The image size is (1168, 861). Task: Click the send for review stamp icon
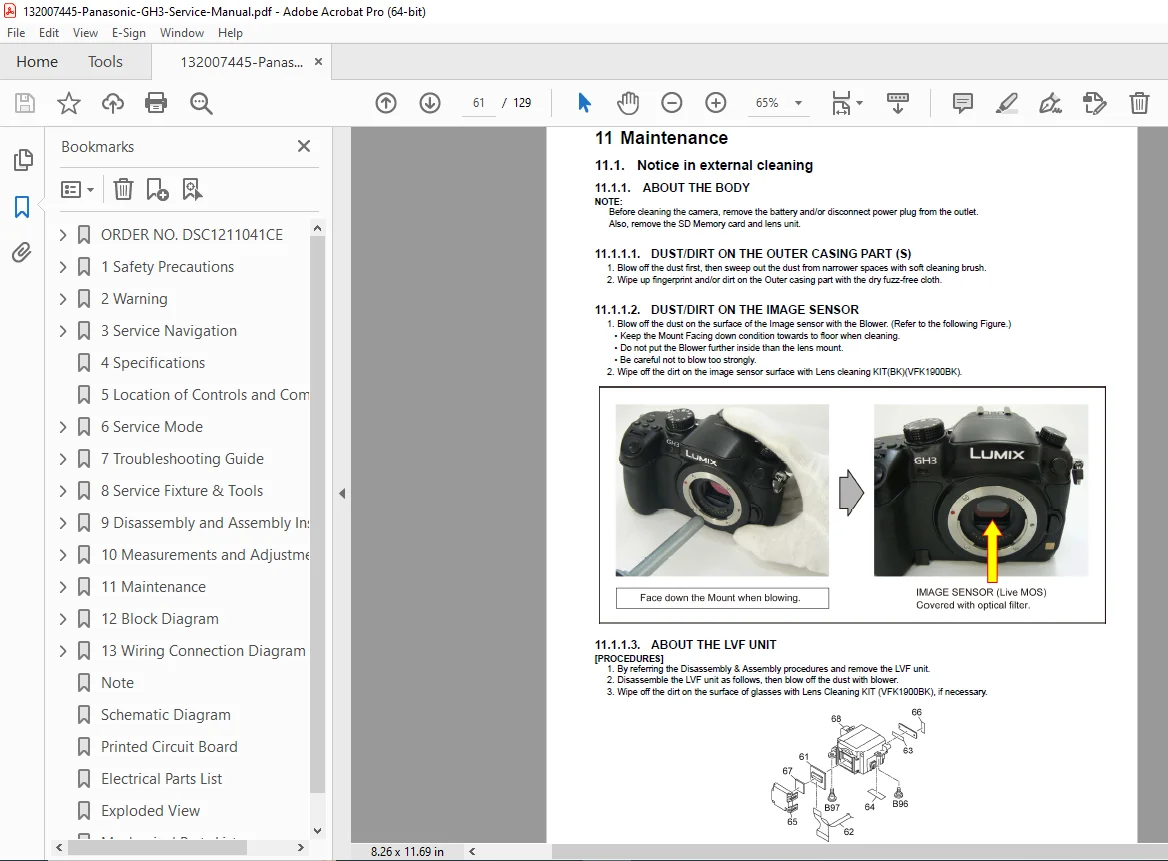click(x=1094, y=103)
